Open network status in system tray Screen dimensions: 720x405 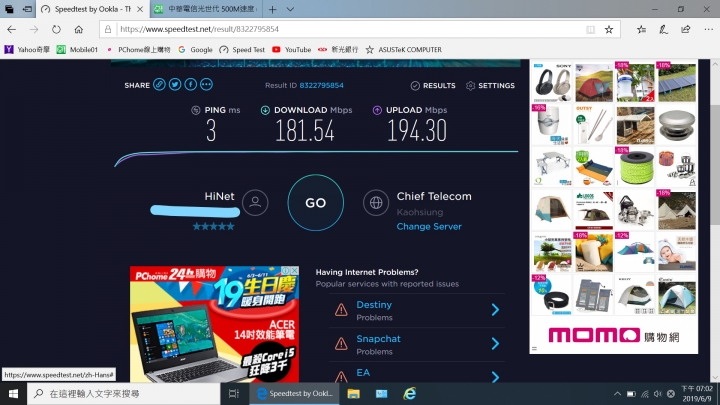click(x=645, y=394)
